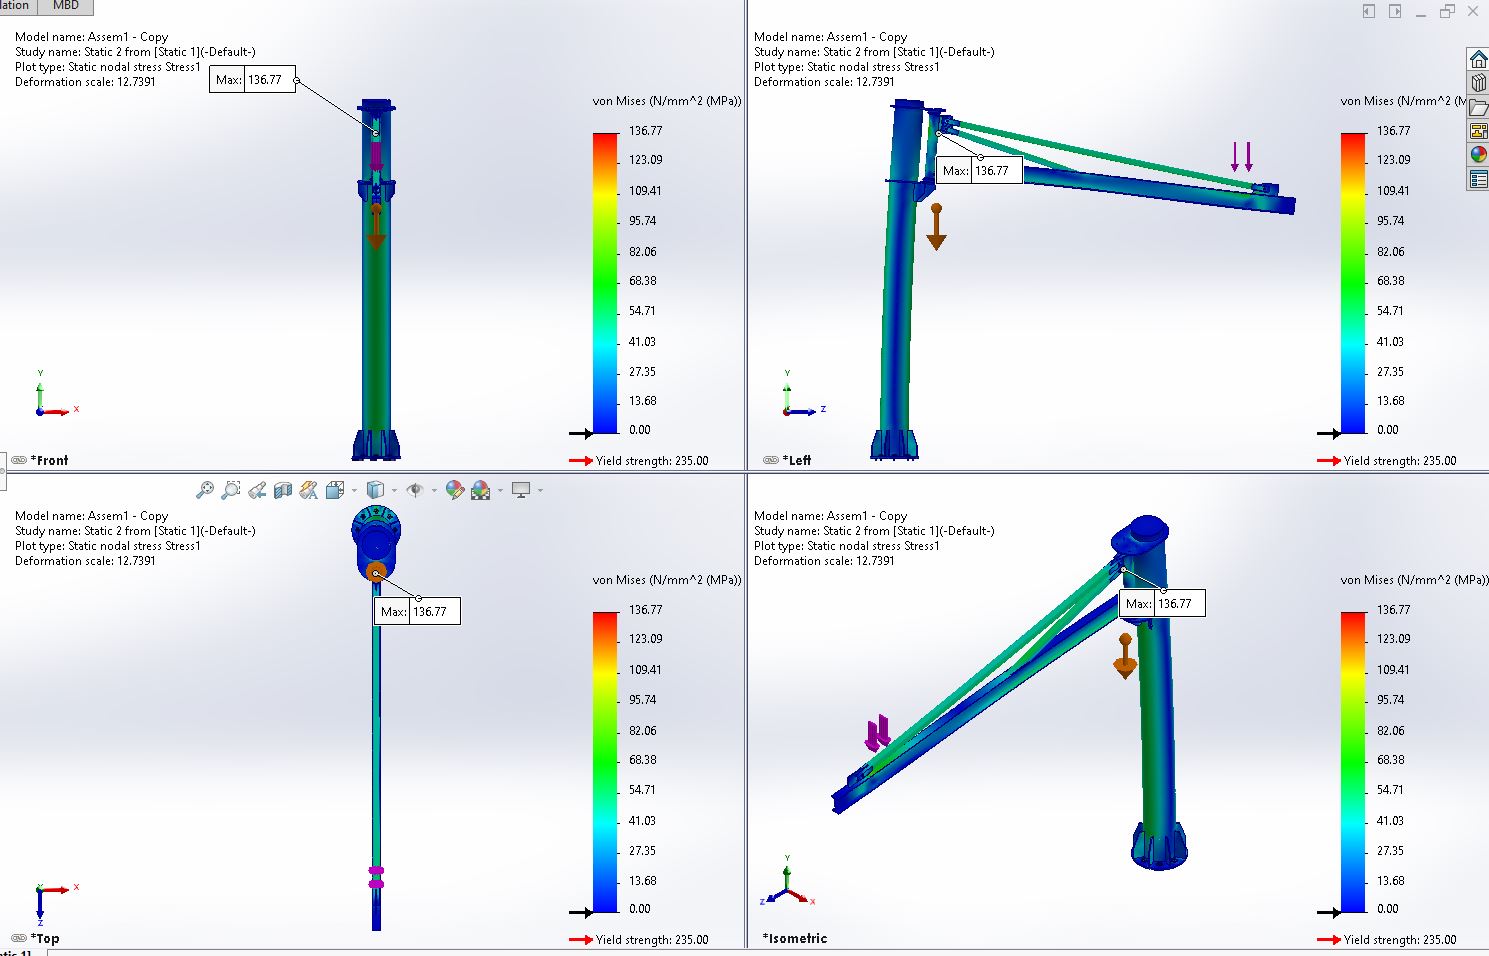Open Dynamic Annotation Views icon
The width and height of the screenshot is (1489, 956).
(x=309, y=490)
